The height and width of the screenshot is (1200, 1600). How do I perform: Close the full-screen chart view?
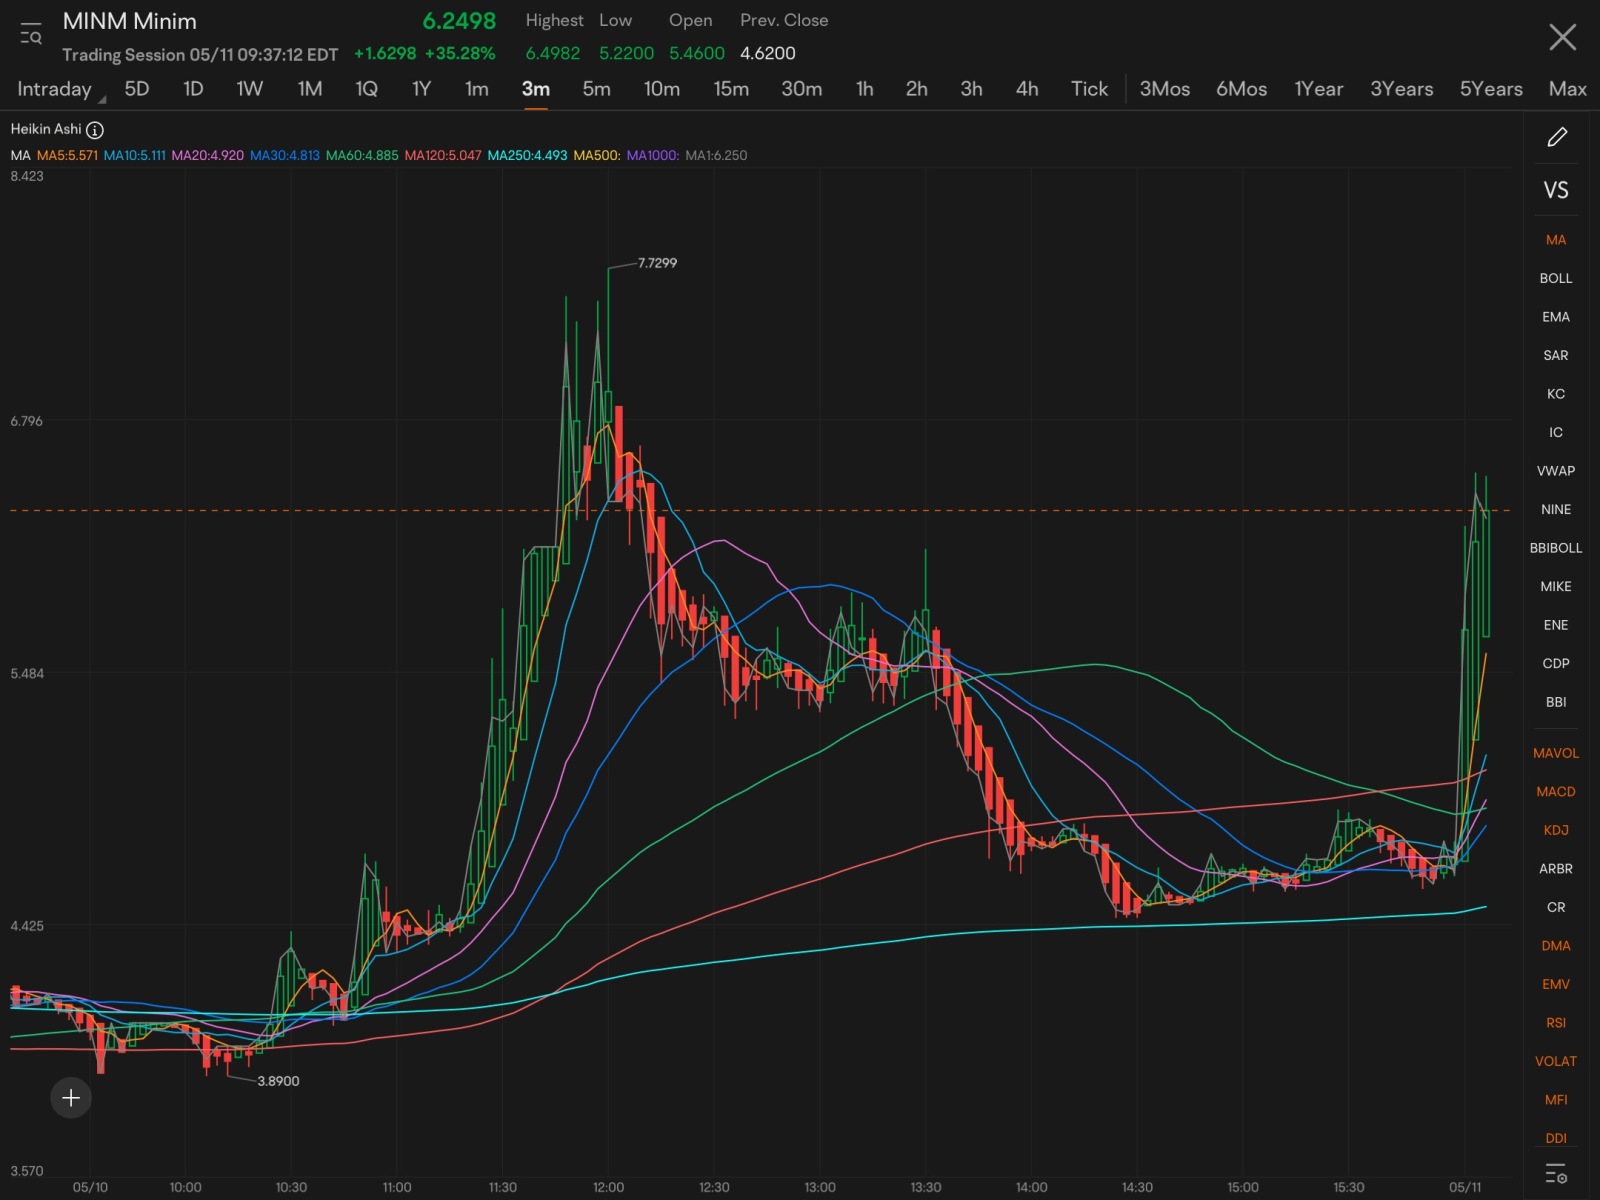click(1562, 37)
